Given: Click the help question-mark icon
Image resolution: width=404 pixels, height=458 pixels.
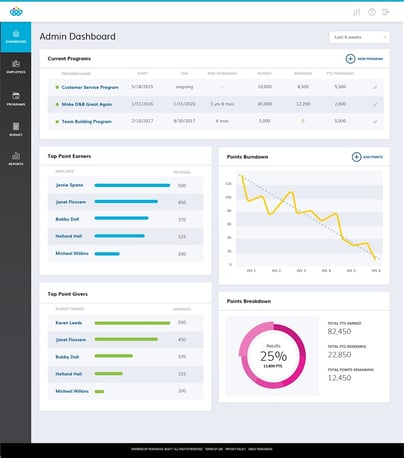Looking at the screenshot, I should click(372, 12).
